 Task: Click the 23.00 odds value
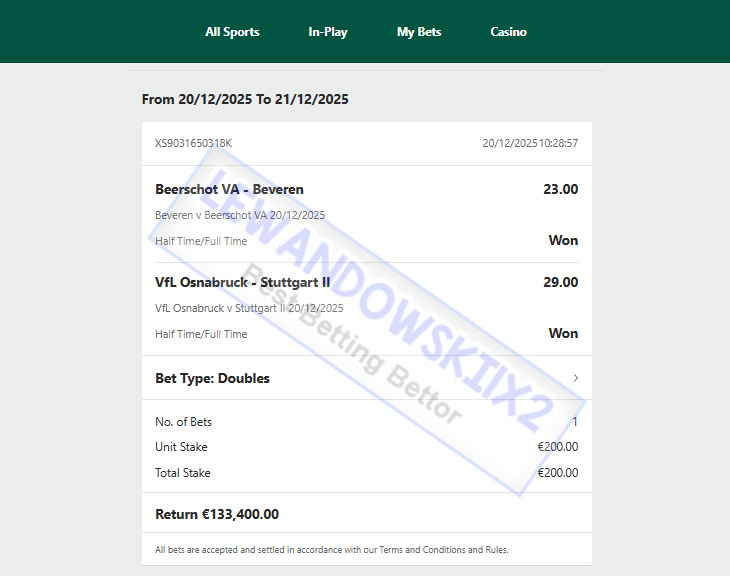click(561, 189)
